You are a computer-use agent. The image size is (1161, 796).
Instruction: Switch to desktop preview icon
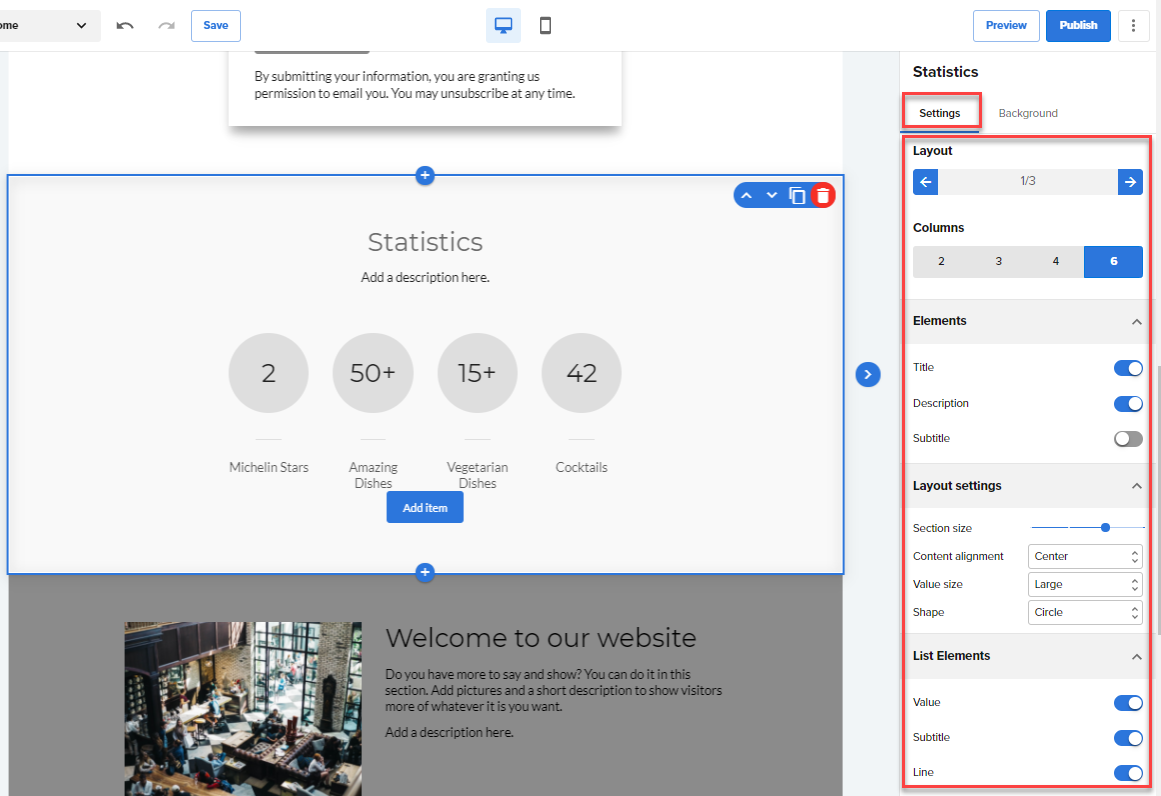point(503,26)
